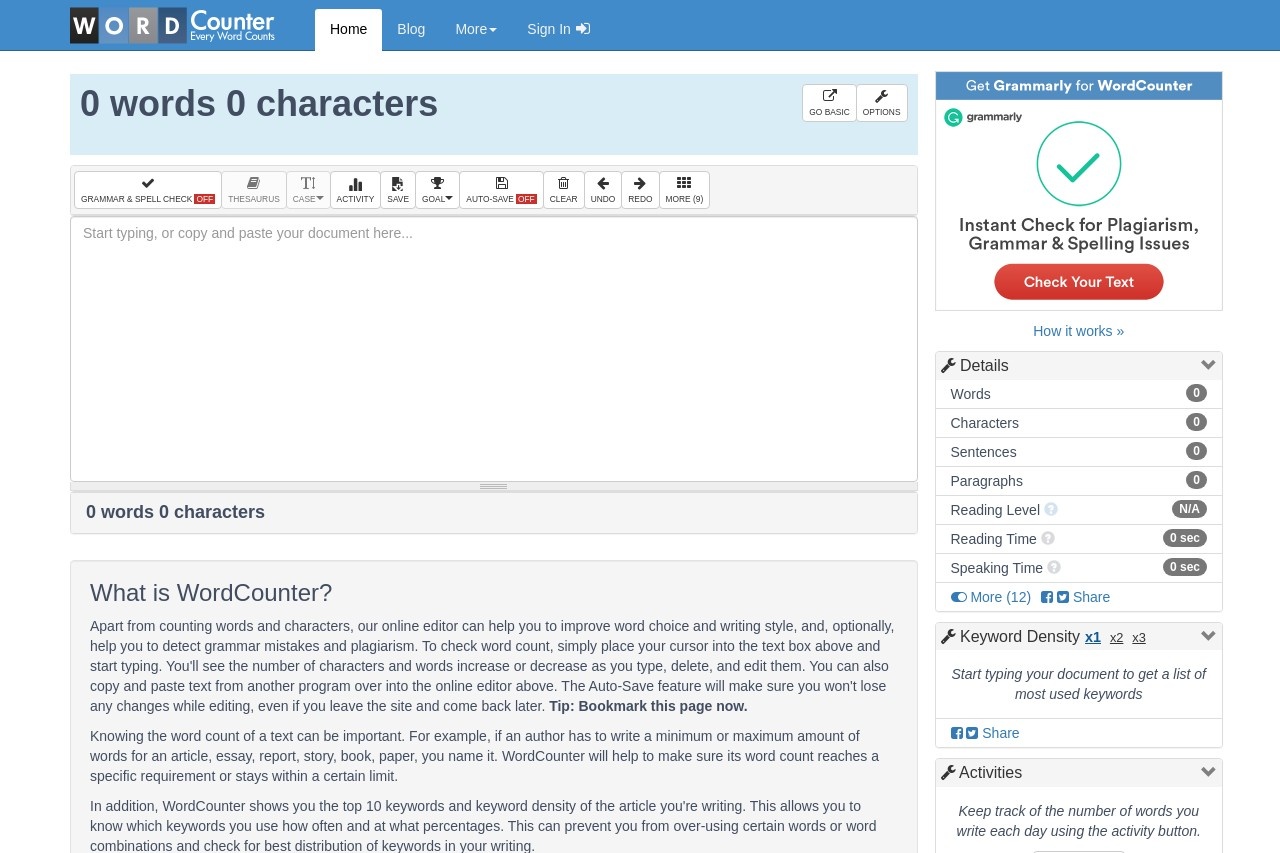The width and height of the screenshot is (1280, 853).
Task: Open the Goal dropdown
Action: [437, 189]
